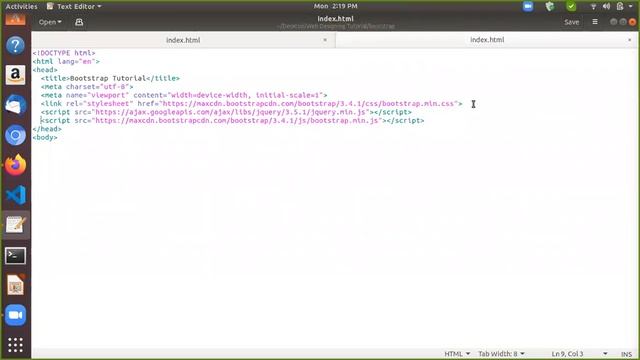The height and width of the screenshot is (360, 640).
Task: Click the jquery.min.js script line
Action: [x=226, y=112]
